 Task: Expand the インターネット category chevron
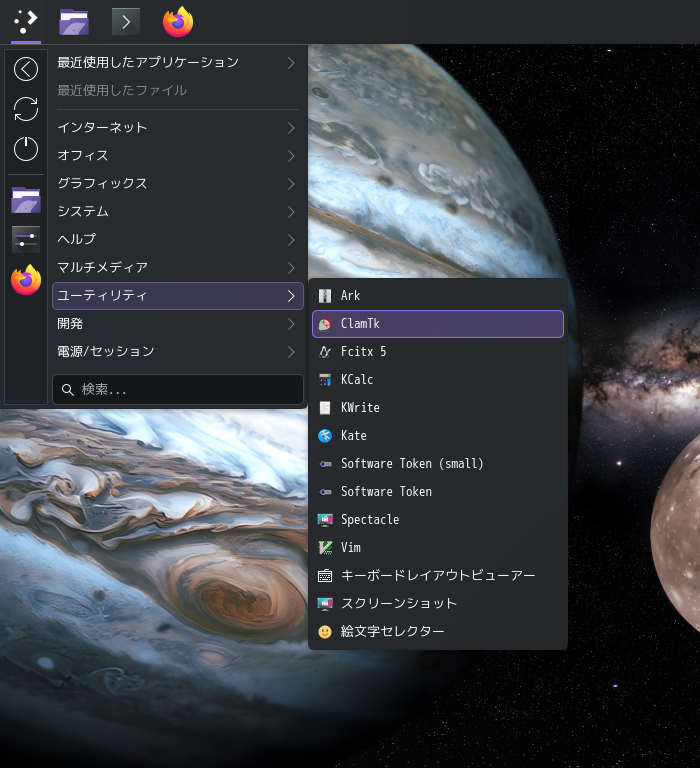291,128
